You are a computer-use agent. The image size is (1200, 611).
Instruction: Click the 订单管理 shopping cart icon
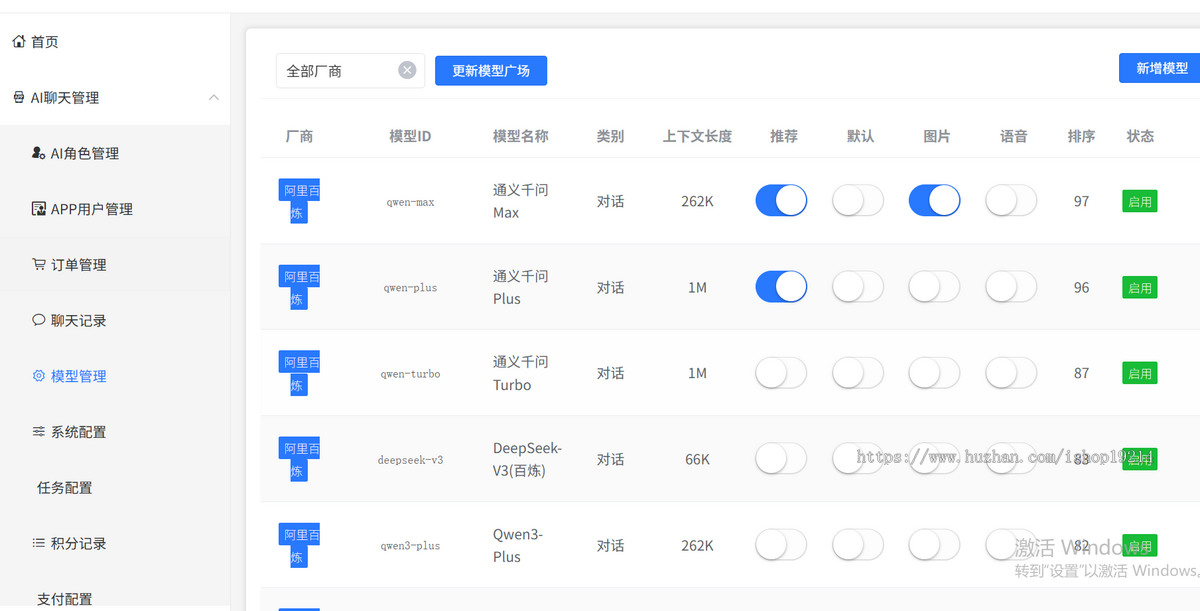coord(39,265)
